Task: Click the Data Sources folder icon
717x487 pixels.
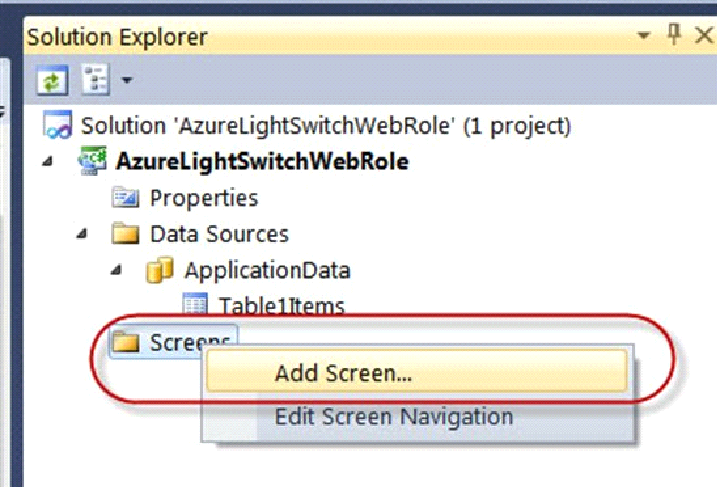Action: pyautogui.click(x=126, y=235)
